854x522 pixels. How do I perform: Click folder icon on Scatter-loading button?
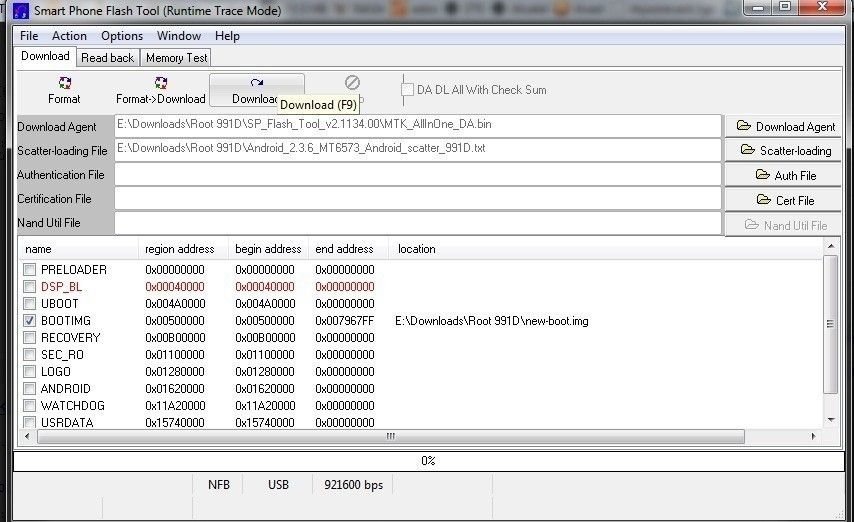[748, 150]
